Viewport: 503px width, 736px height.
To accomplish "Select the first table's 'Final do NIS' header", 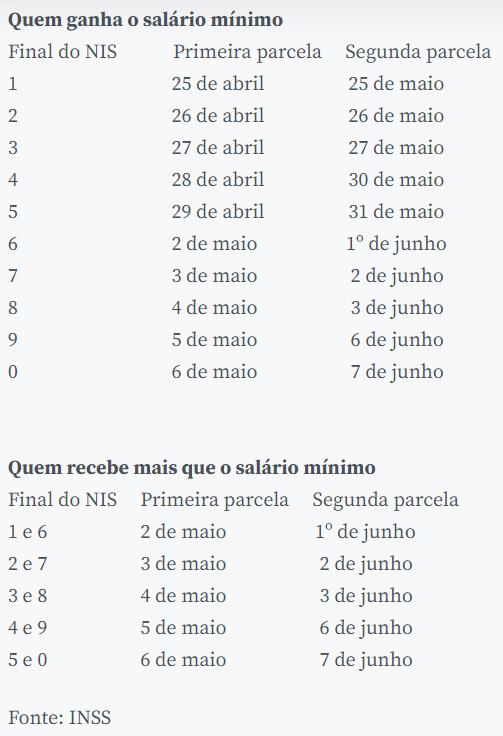I will coord(62,52).
